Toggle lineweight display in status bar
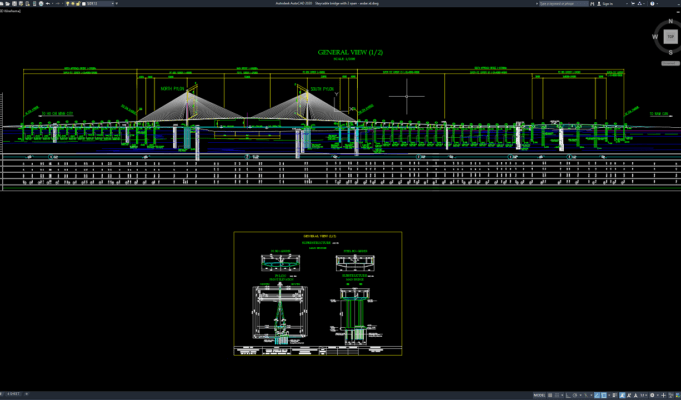This screenshot has height=400, width=681. coord(614,395)
